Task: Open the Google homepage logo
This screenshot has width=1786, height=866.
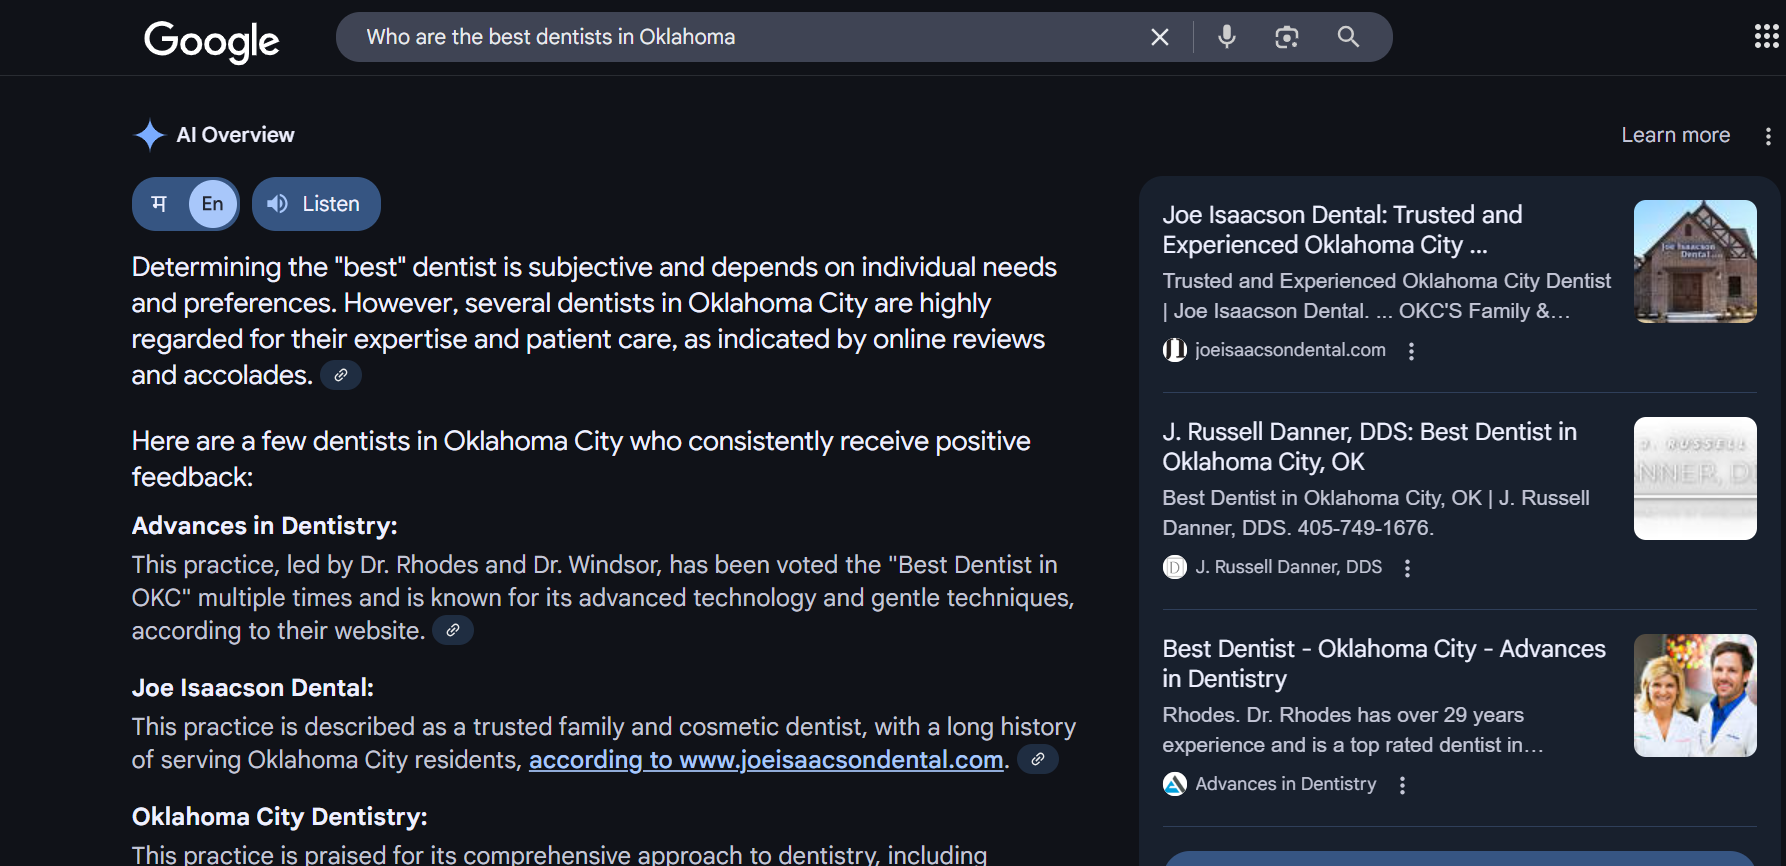Action: pyautogui.click(x=212, y=40)
